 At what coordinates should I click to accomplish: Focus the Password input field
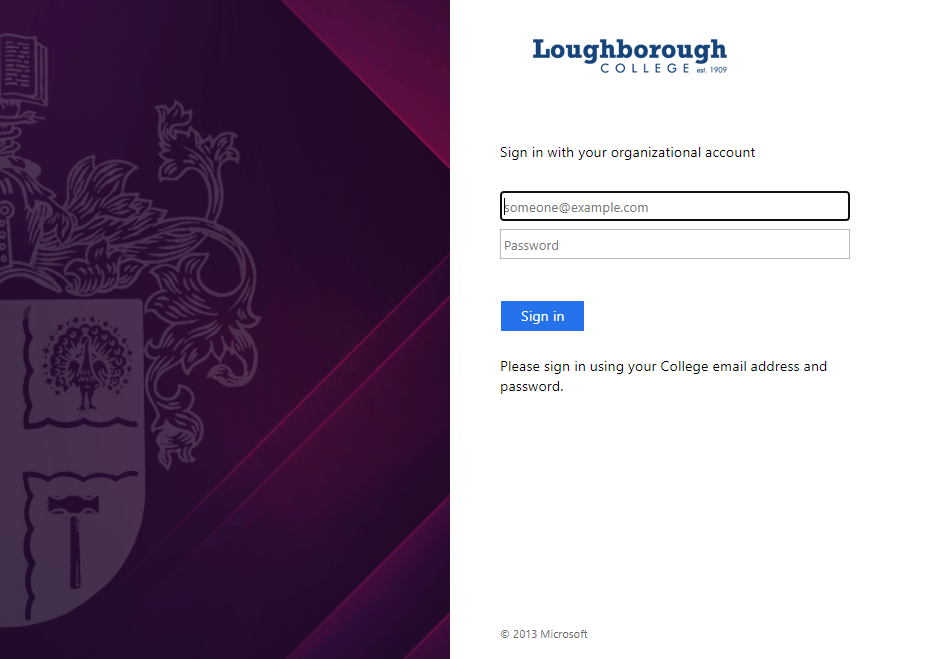click(x=675, y=244)
